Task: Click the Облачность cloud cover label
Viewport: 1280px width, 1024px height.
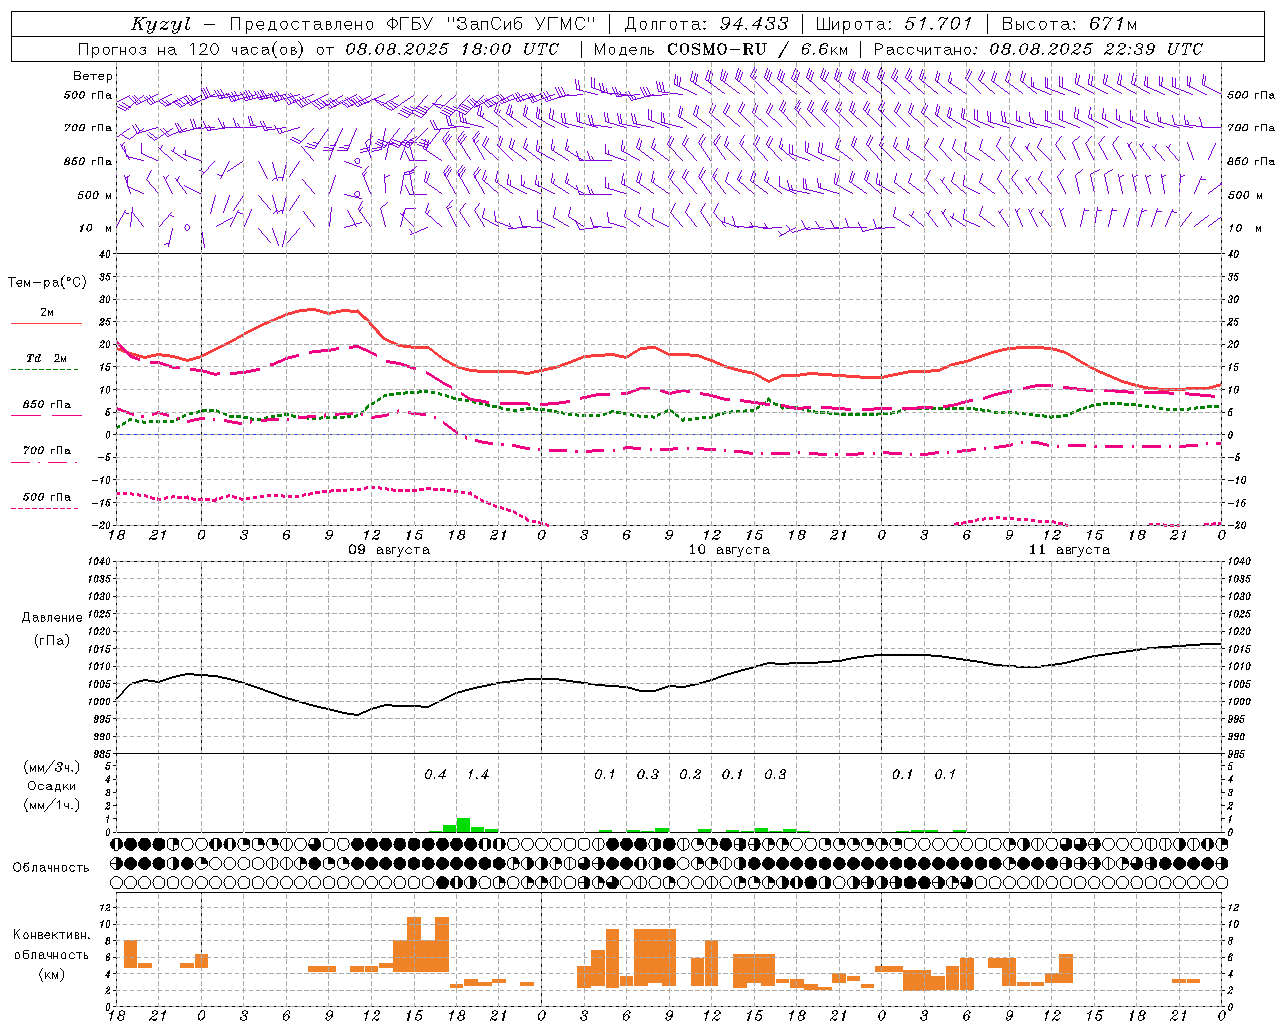Action: (x=51, y=868)
